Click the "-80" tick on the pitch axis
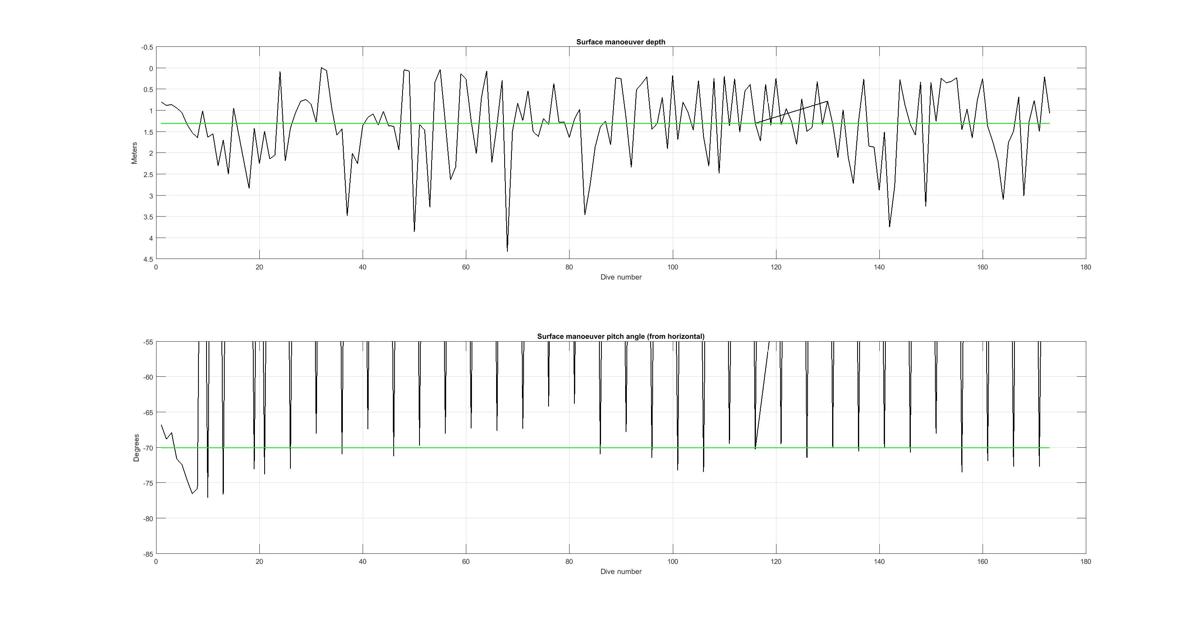This screenshot has height=622, width=1200. (148, 518)
